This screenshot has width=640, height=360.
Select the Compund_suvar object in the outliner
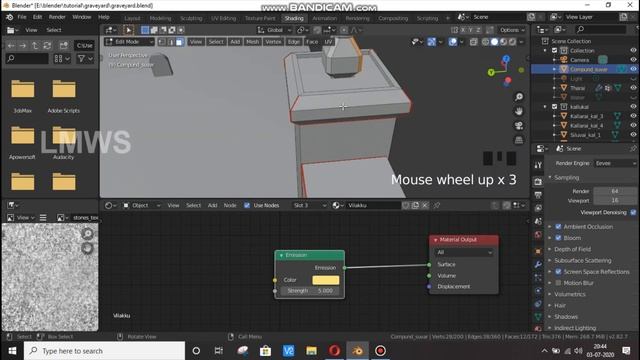(x=589, y=69)
